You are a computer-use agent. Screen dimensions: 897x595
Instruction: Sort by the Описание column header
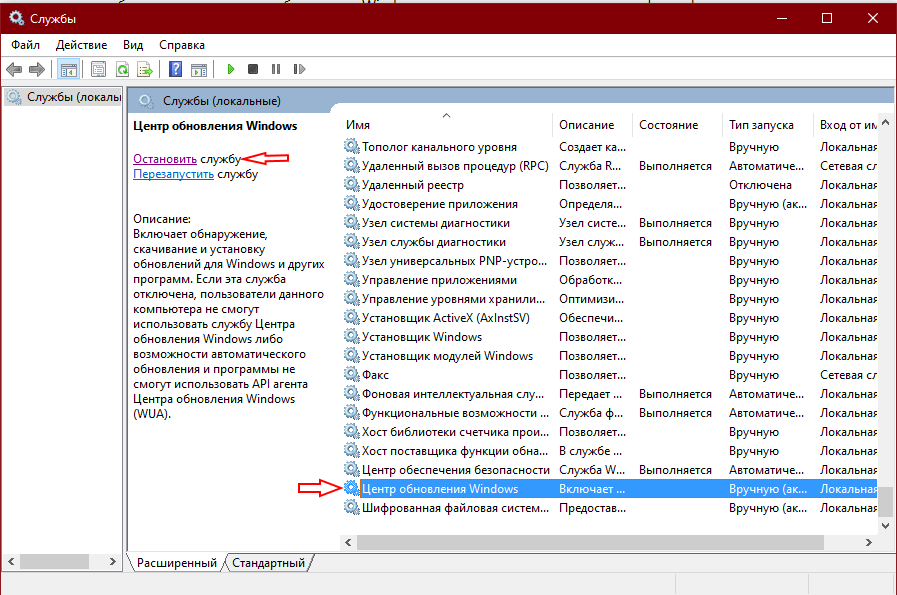(x=592, y=125)
